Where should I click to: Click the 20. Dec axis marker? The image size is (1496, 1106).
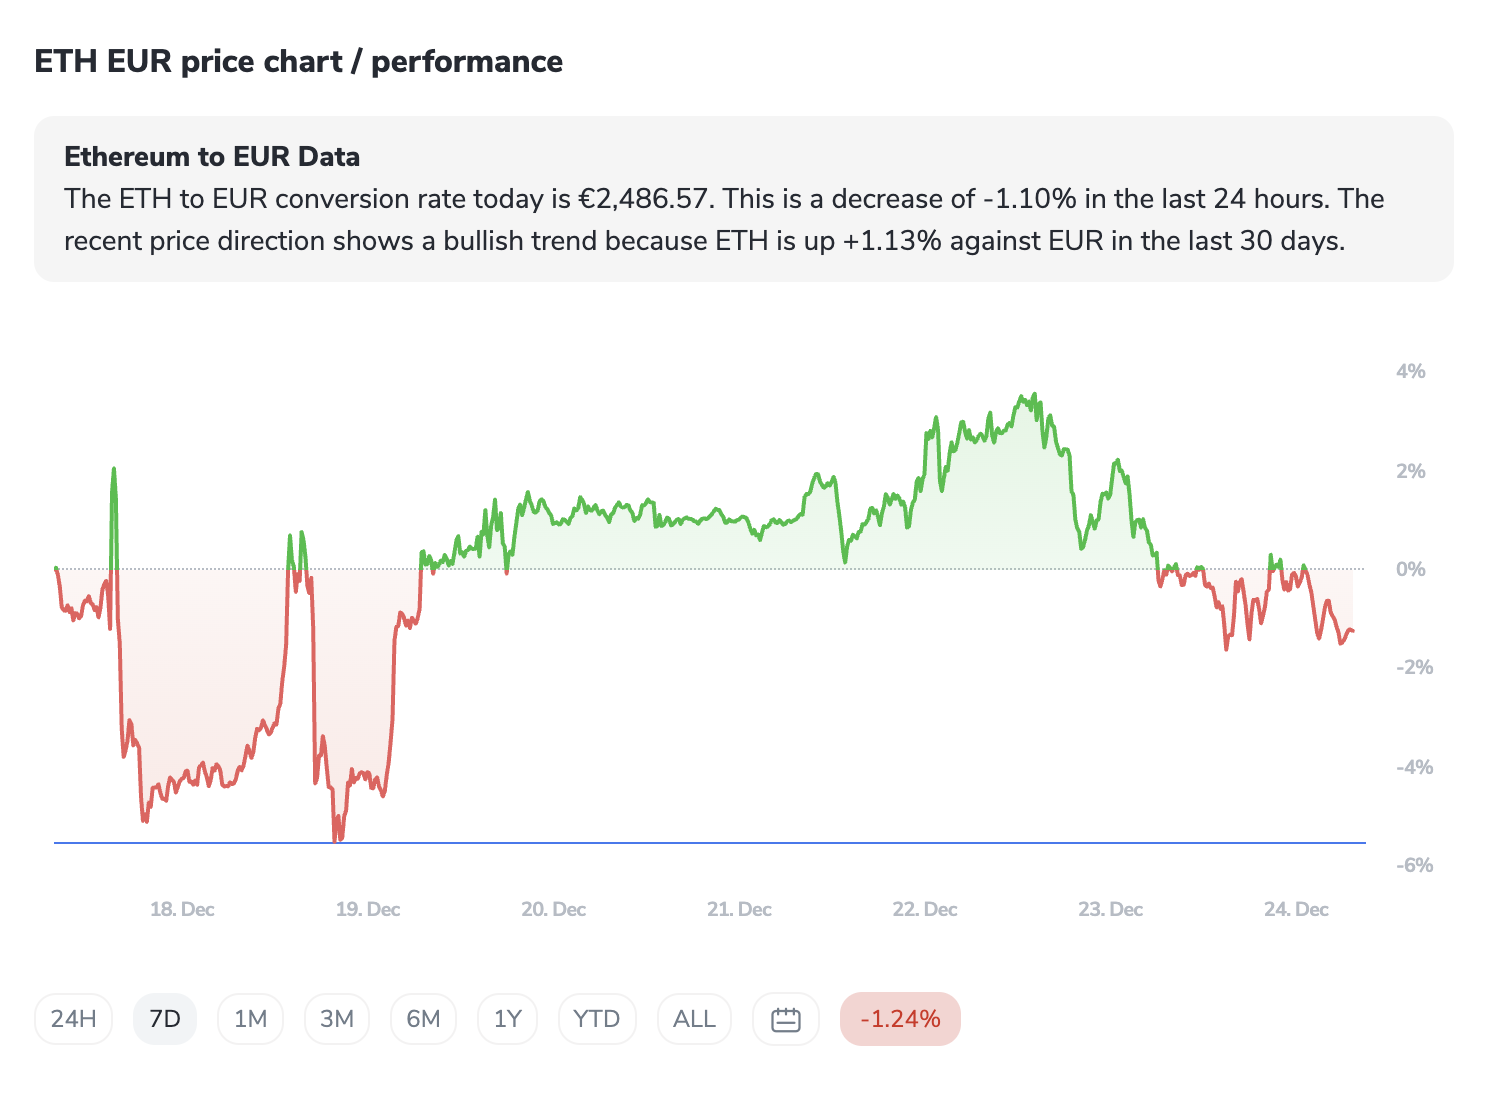click(553, 909)
